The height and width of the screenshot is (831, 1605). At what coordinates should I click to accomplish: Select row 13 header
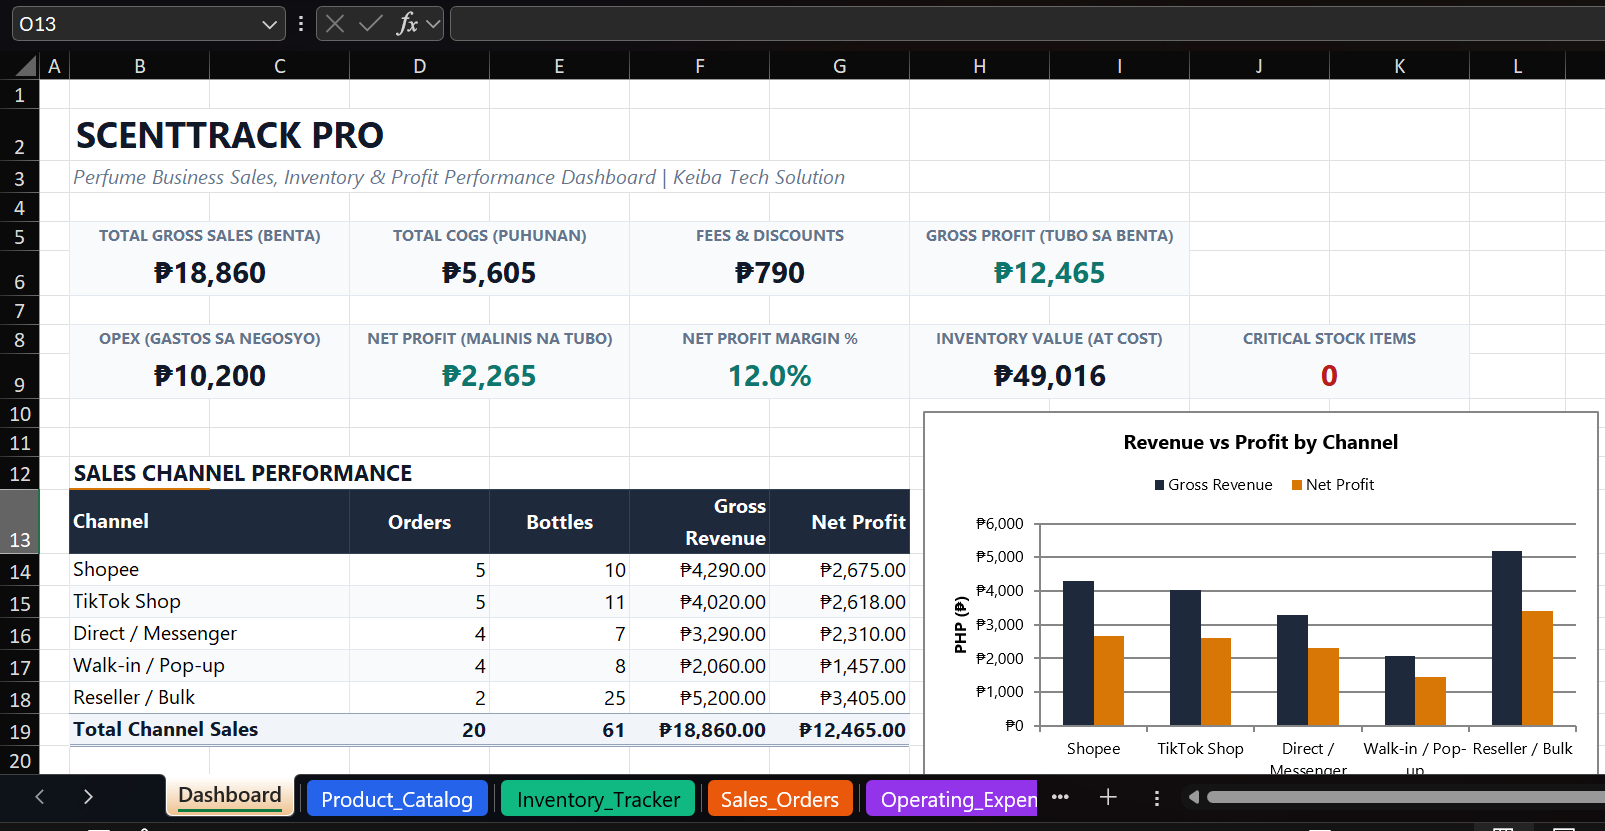20,522
